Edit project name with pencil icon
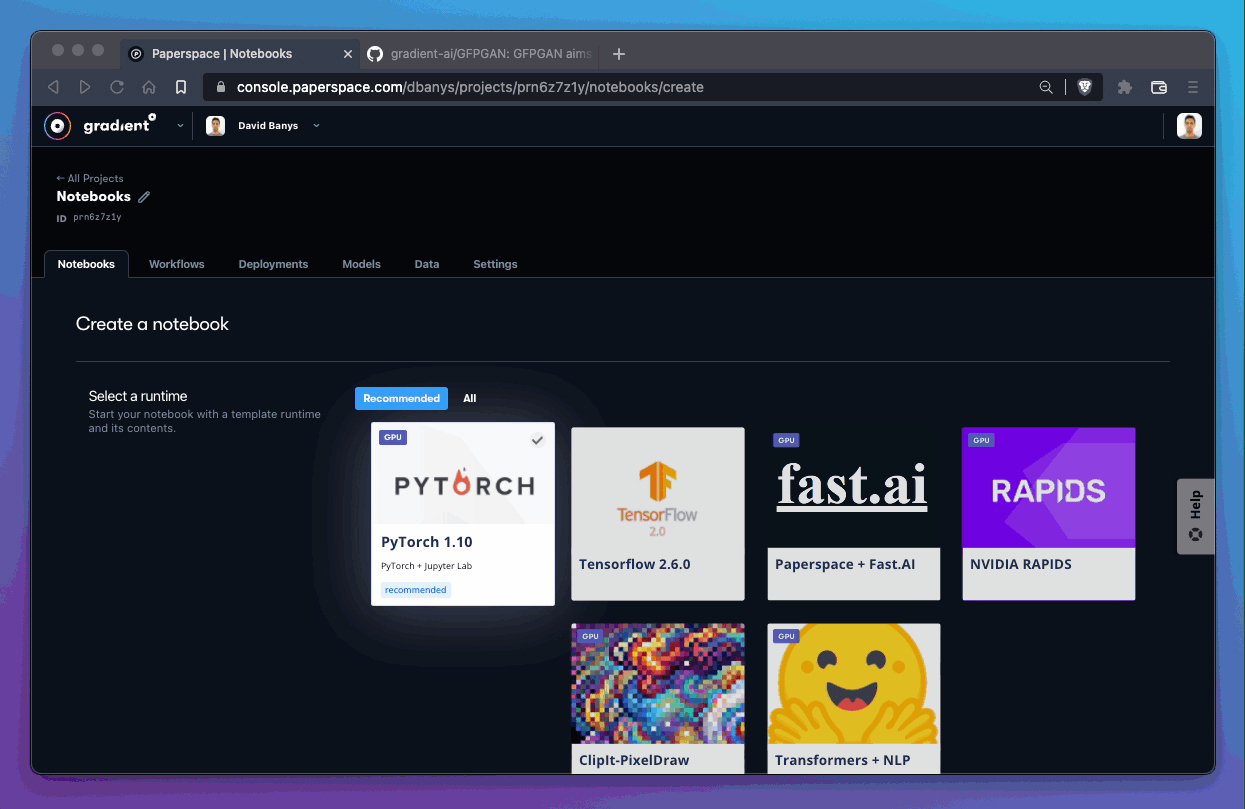The width and height of the screenshot is (1245, 809). coord(144,197)
